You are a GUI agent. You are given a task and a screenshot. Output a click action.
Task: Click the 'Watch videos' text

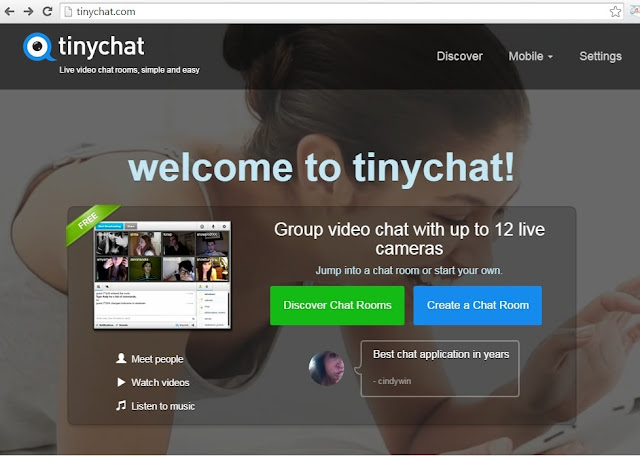click(x=160, y=383)
